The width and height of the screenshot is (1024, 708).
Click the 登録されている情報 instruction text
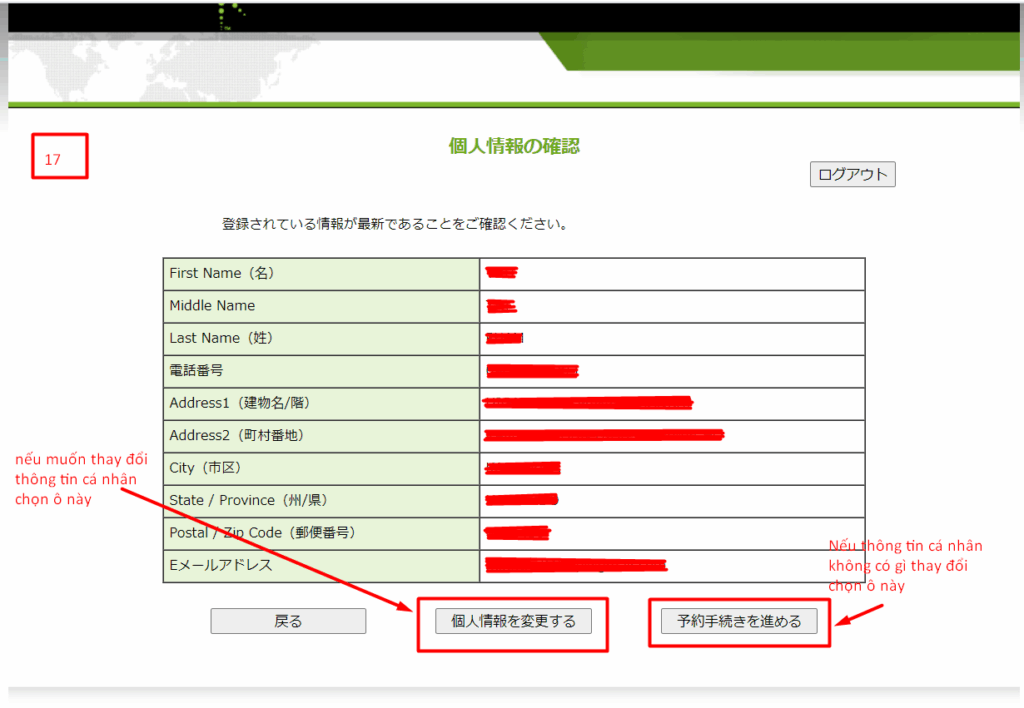tap(395, 224)
